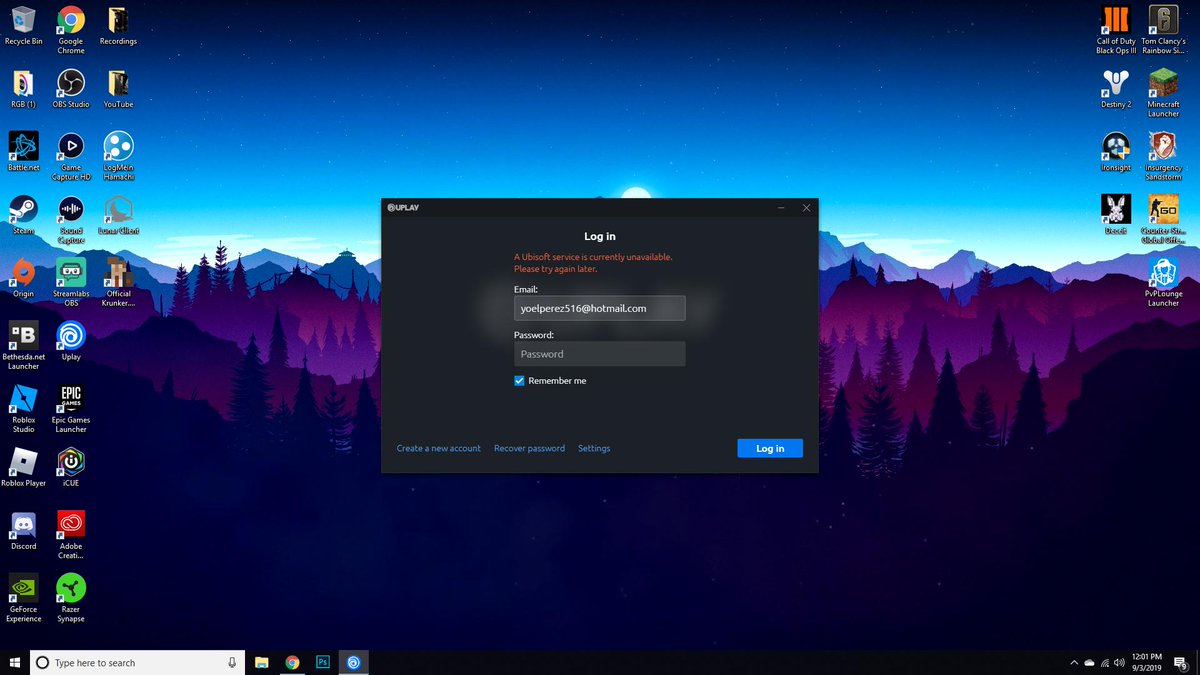Open Origin desktop shortcut

23,278
